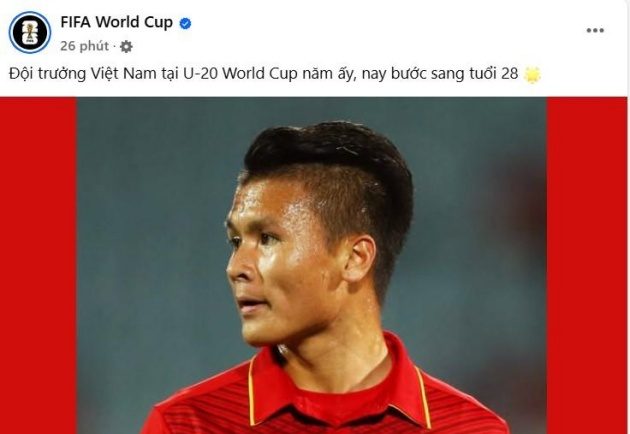This screenshot has height=434, width=630.
Task: Click the player's dark hair in photo
Action: [x=329, y=161]
